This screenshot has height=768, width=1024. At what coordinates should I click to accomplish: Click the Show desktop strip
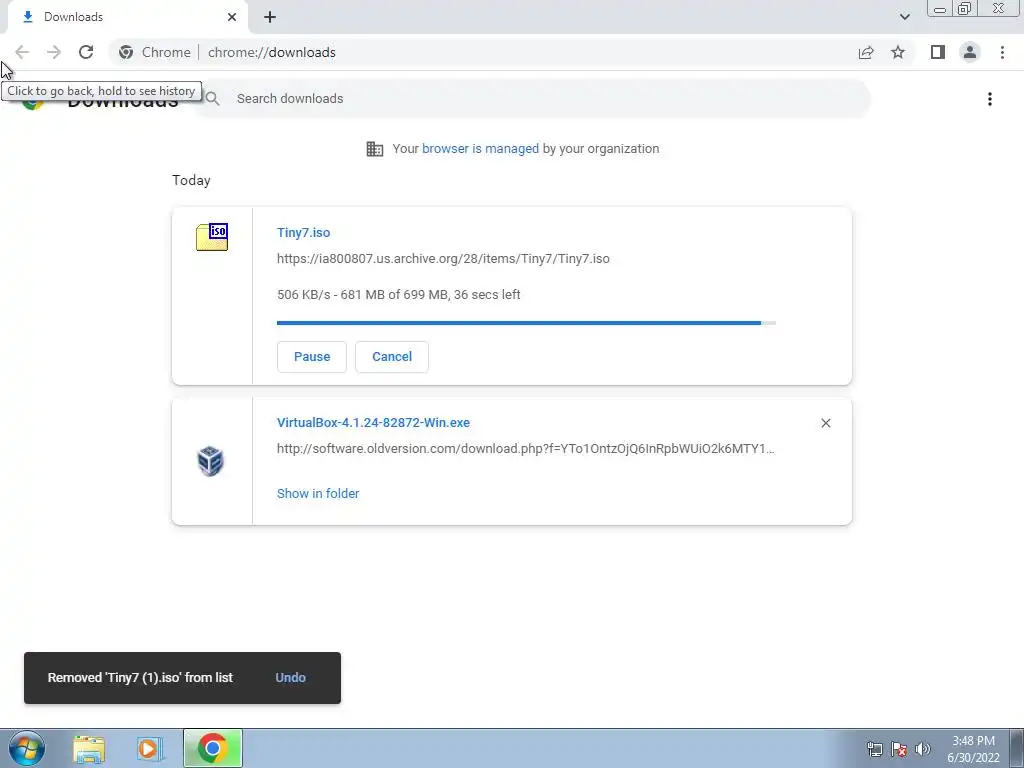coord(1017,748)
